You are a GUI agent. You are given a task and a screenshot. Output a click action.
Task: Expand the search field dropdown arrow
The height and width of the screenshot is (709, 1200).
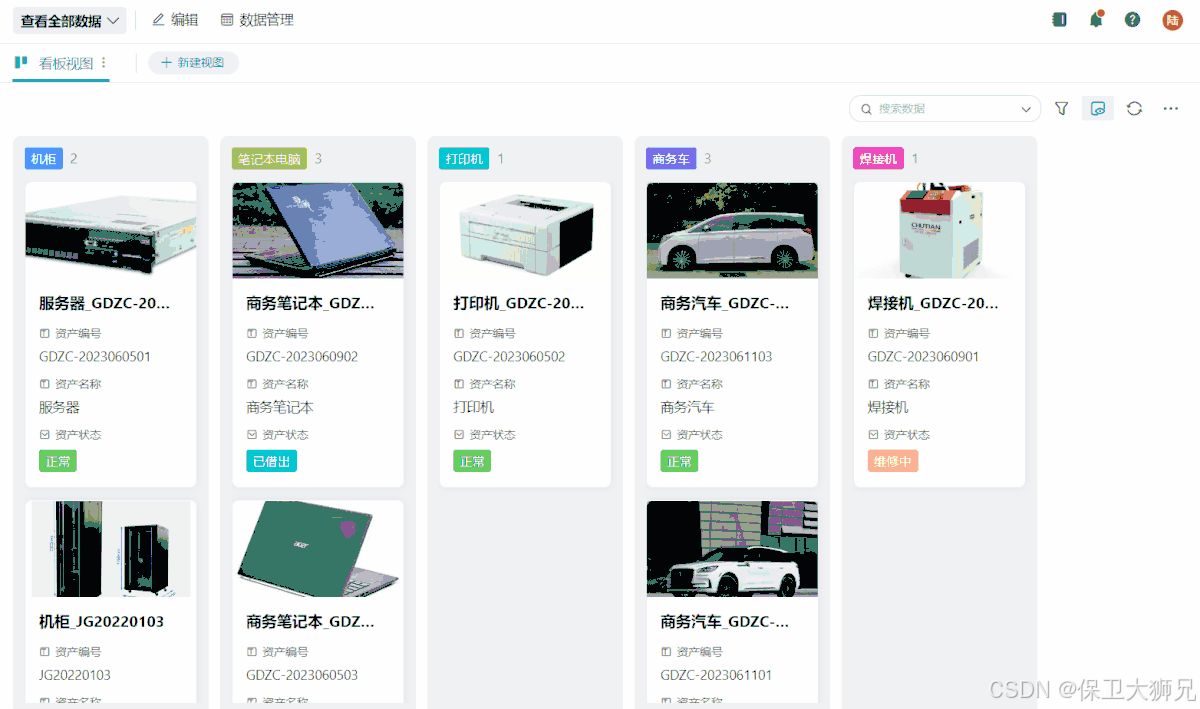coord(1026,109)
